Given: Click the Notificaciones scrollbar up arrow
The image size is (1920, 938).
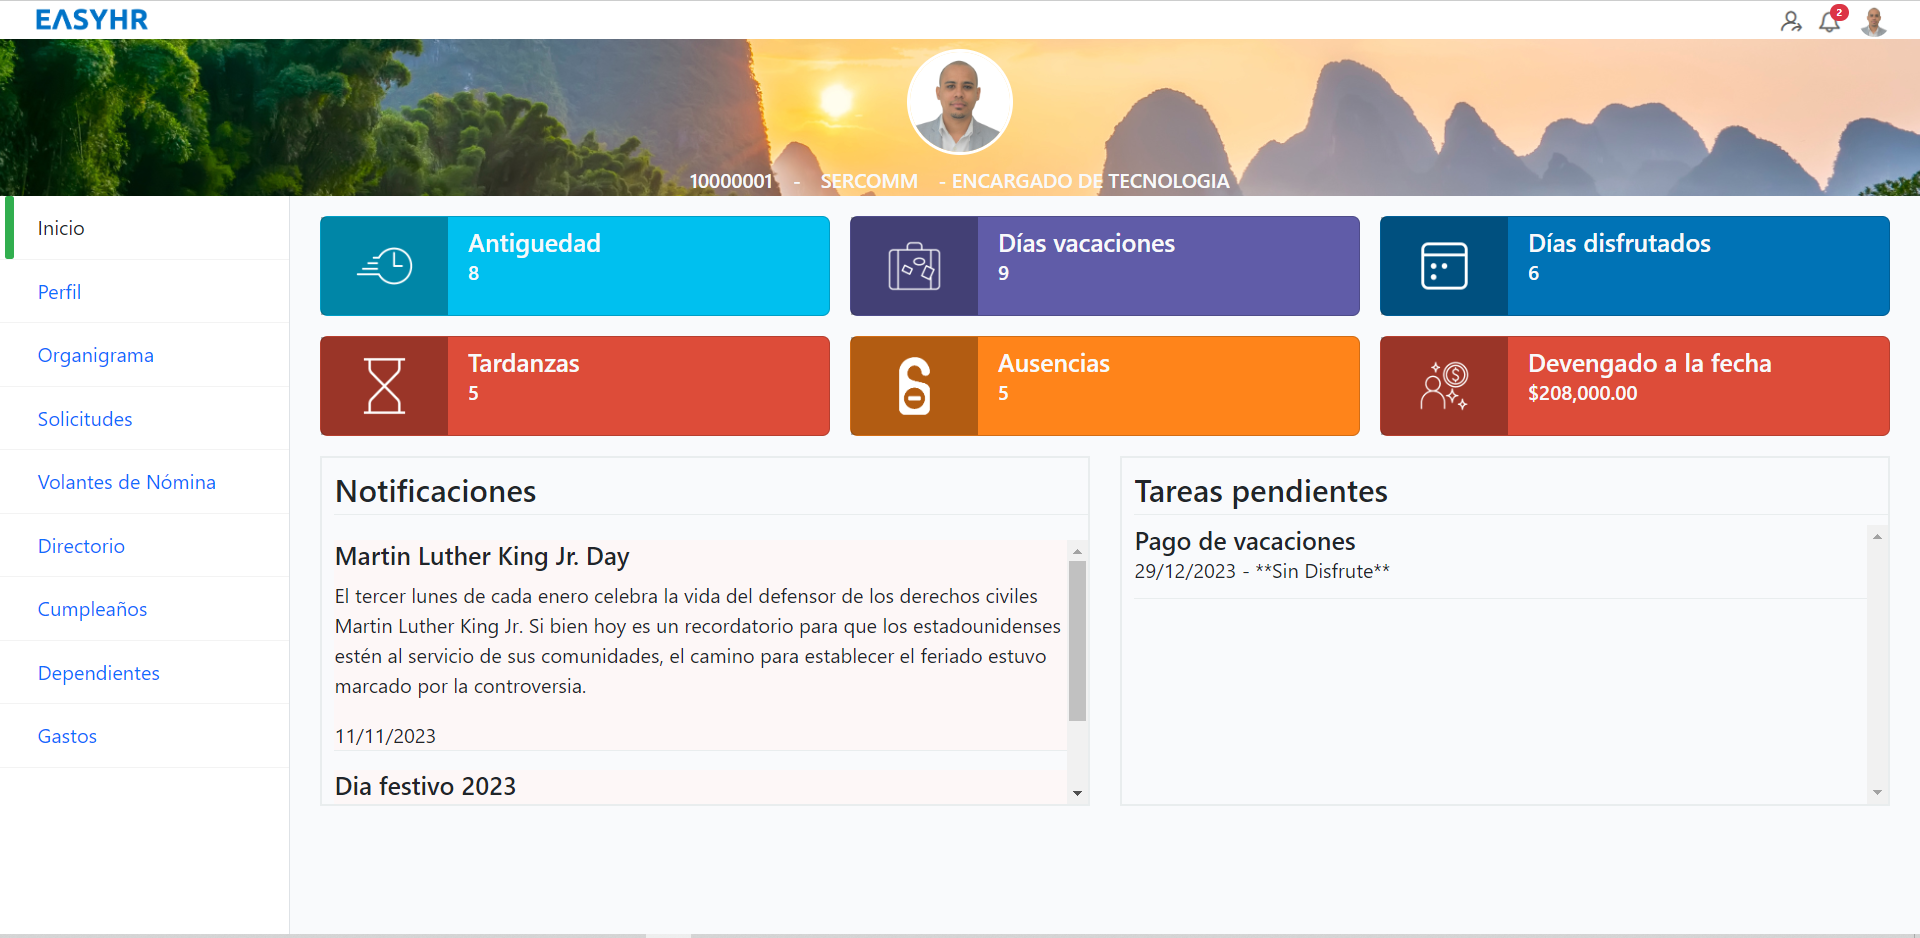Looking at the screenshot, I should (x=1077, y=551).
